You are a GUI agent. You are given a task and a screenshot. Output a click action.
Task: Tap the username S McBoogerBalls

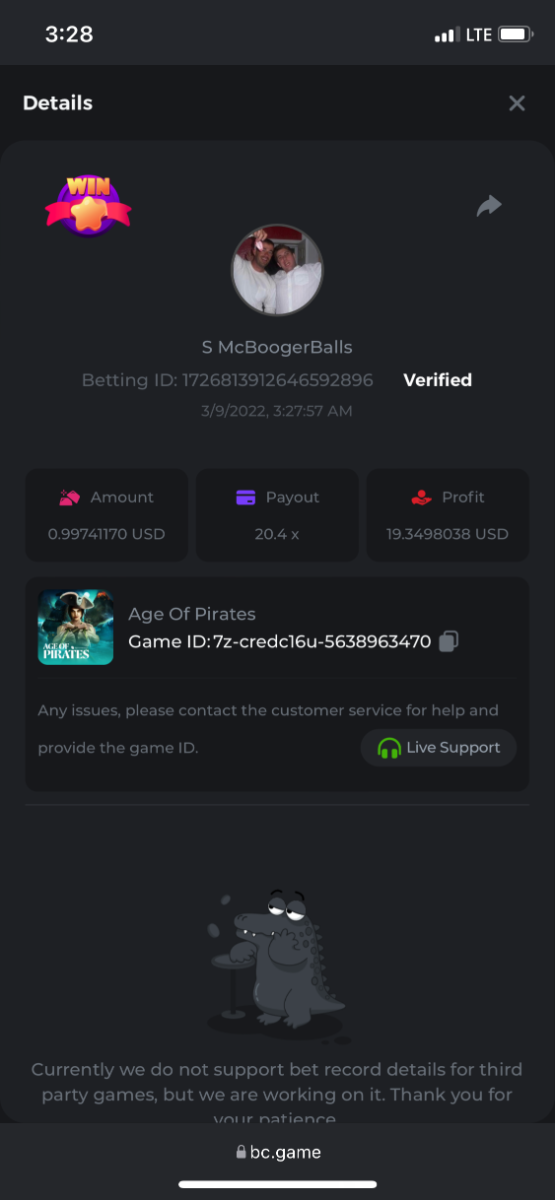pyautogui.click(x=277, y=347)
